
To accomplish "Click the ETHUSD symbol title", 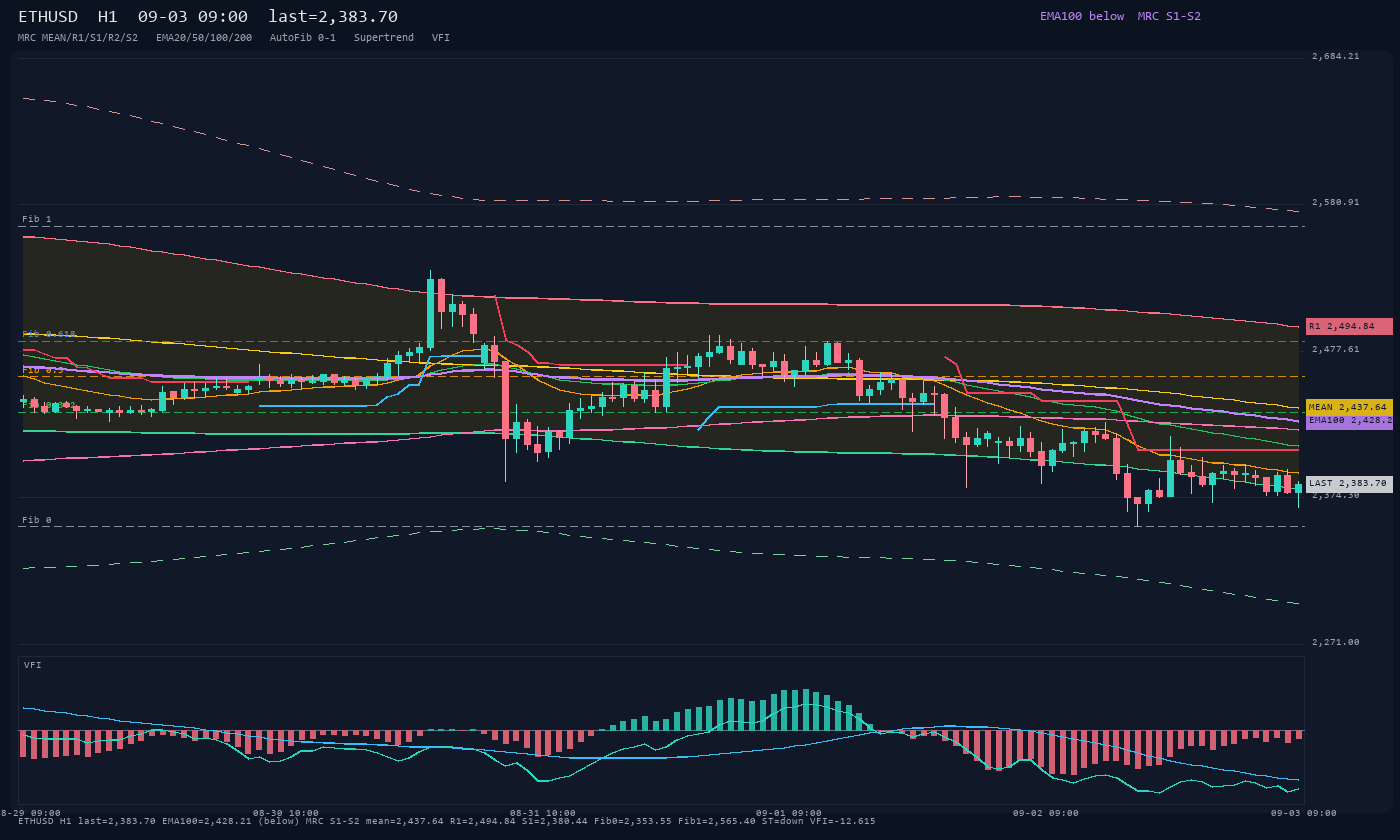I will coord(48,16).
